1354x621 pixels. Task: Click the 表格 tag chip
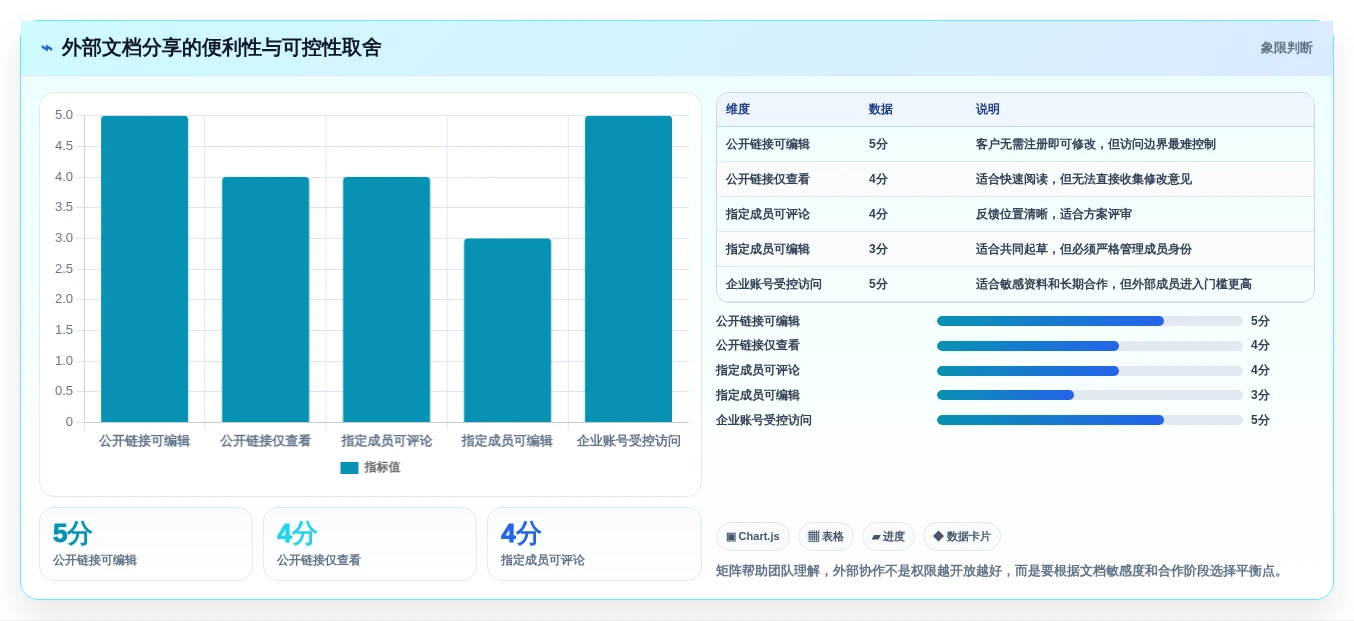tap(826, 537)
